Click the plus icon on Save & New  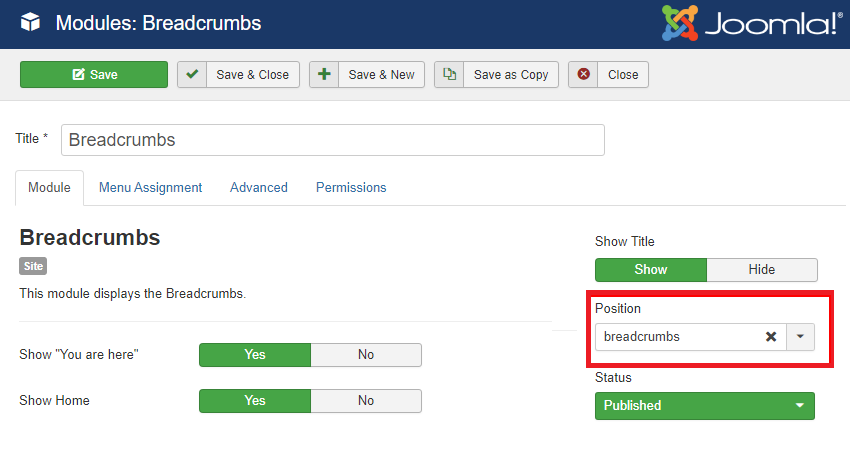coord(324,74)
